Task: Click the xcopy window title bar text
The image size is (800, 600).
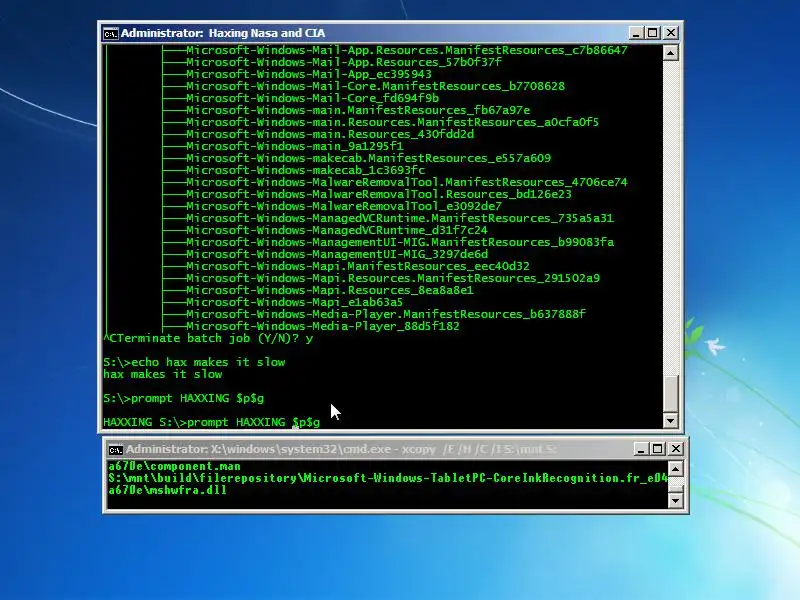Action: pos(341,449)
